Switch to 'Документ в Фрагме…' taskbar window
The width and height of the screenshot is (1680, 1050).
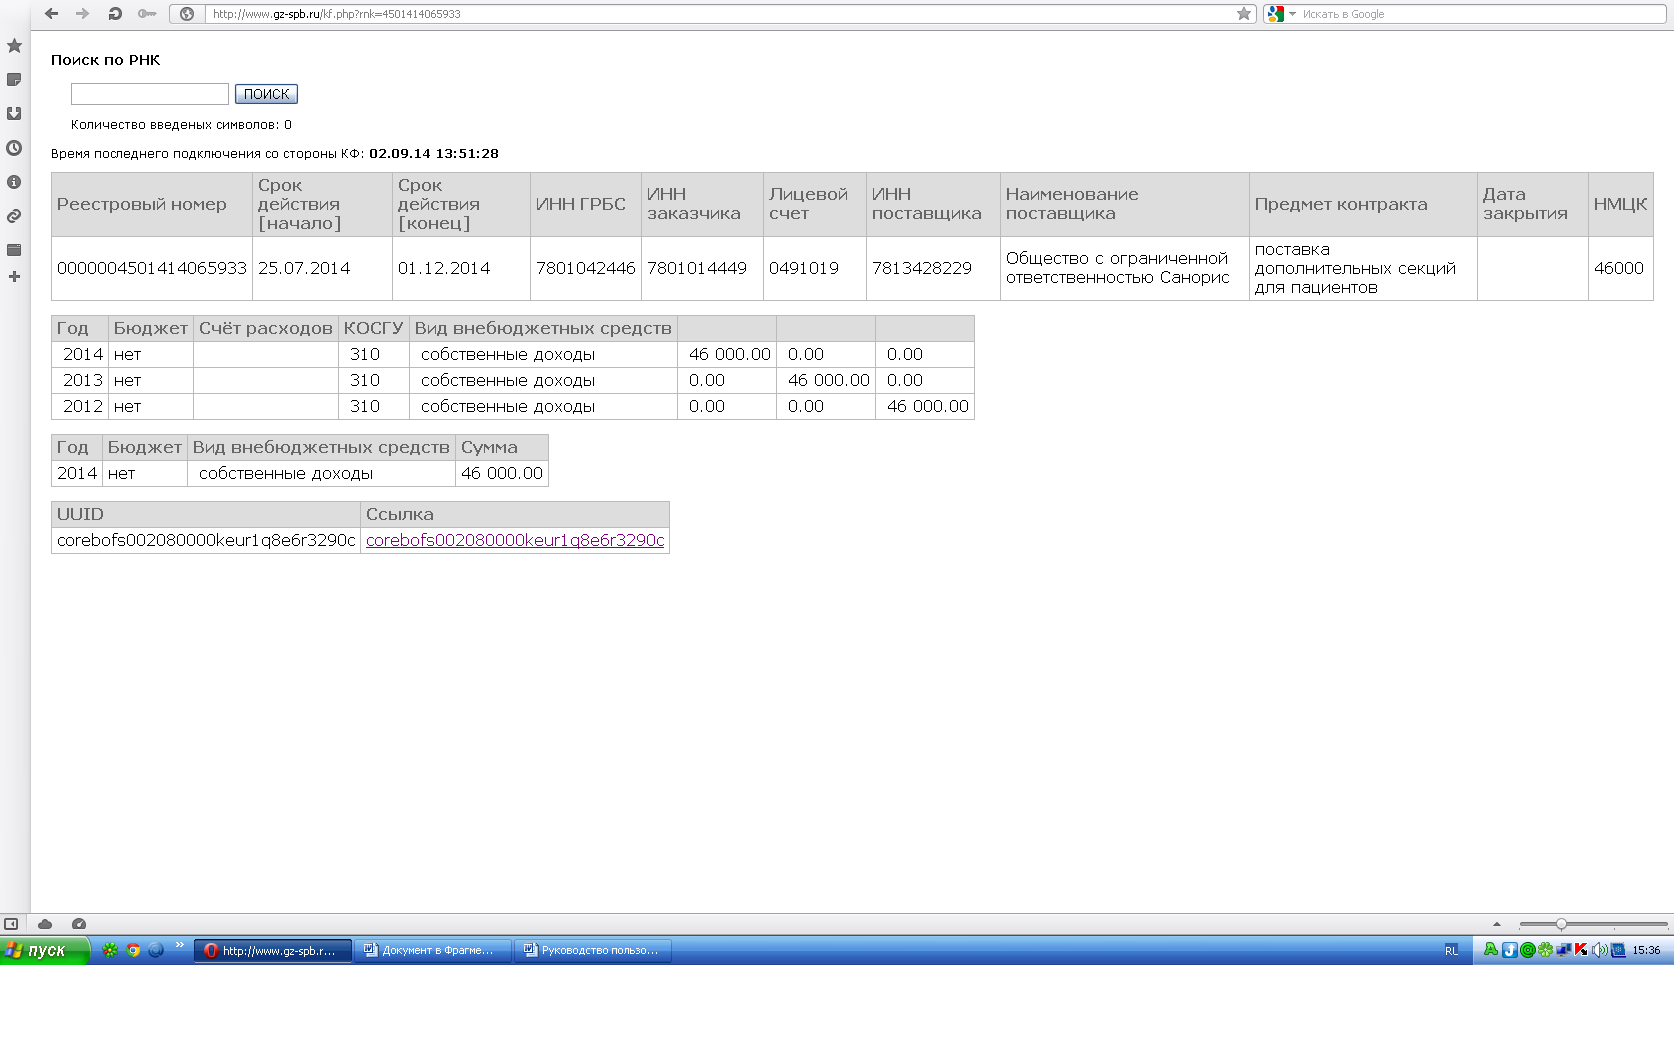pyautogui.click(x=432, y=950)
